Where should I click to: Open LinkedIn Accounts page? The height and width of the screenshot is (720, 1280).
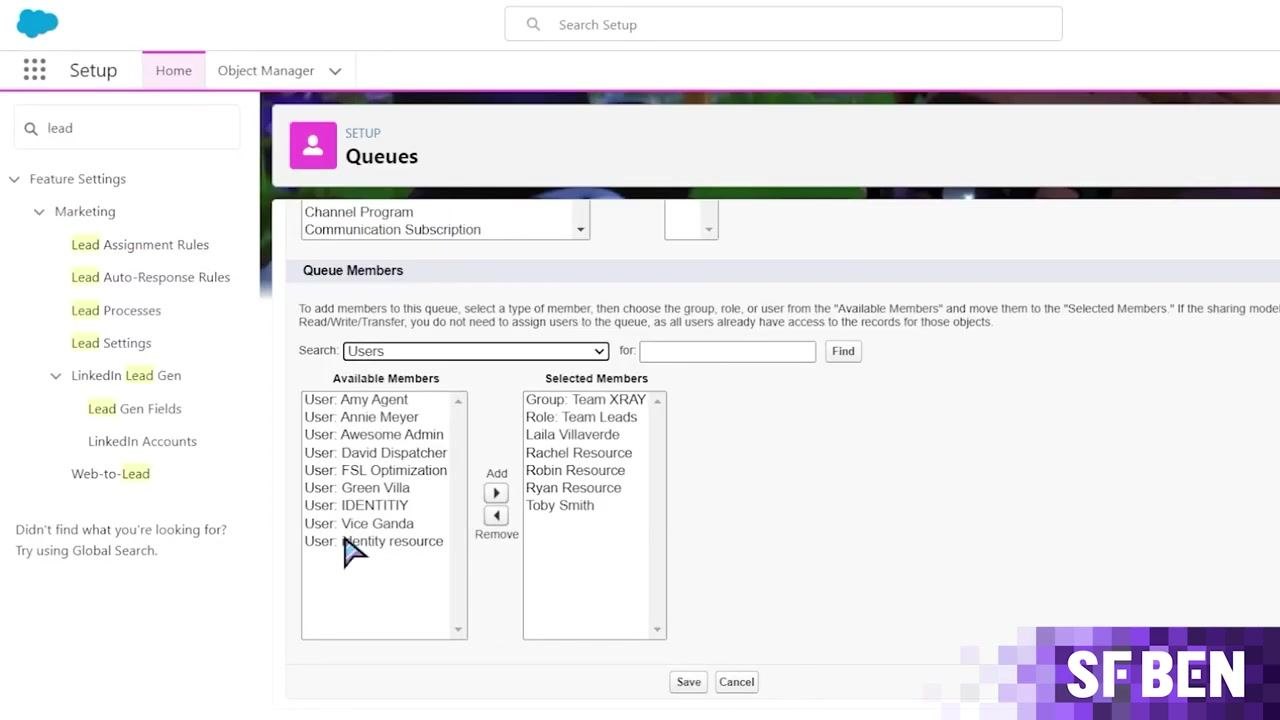(142, 441)
